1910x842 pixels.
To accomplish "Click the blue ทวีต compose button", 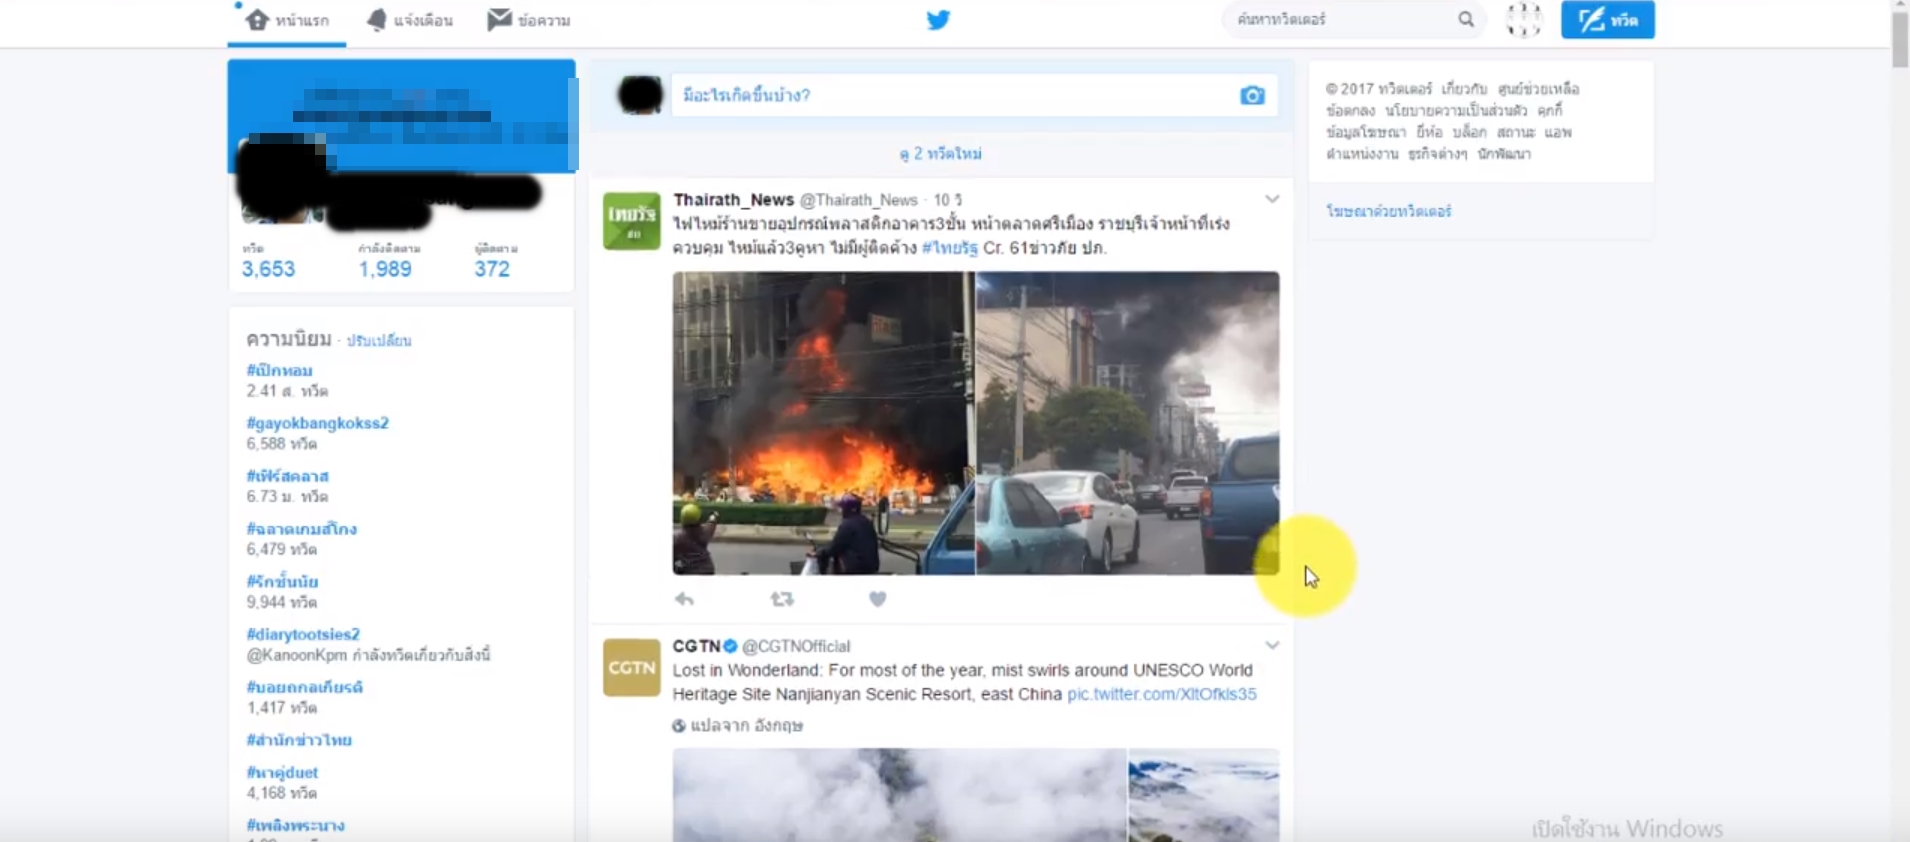I will [1608, 19].
